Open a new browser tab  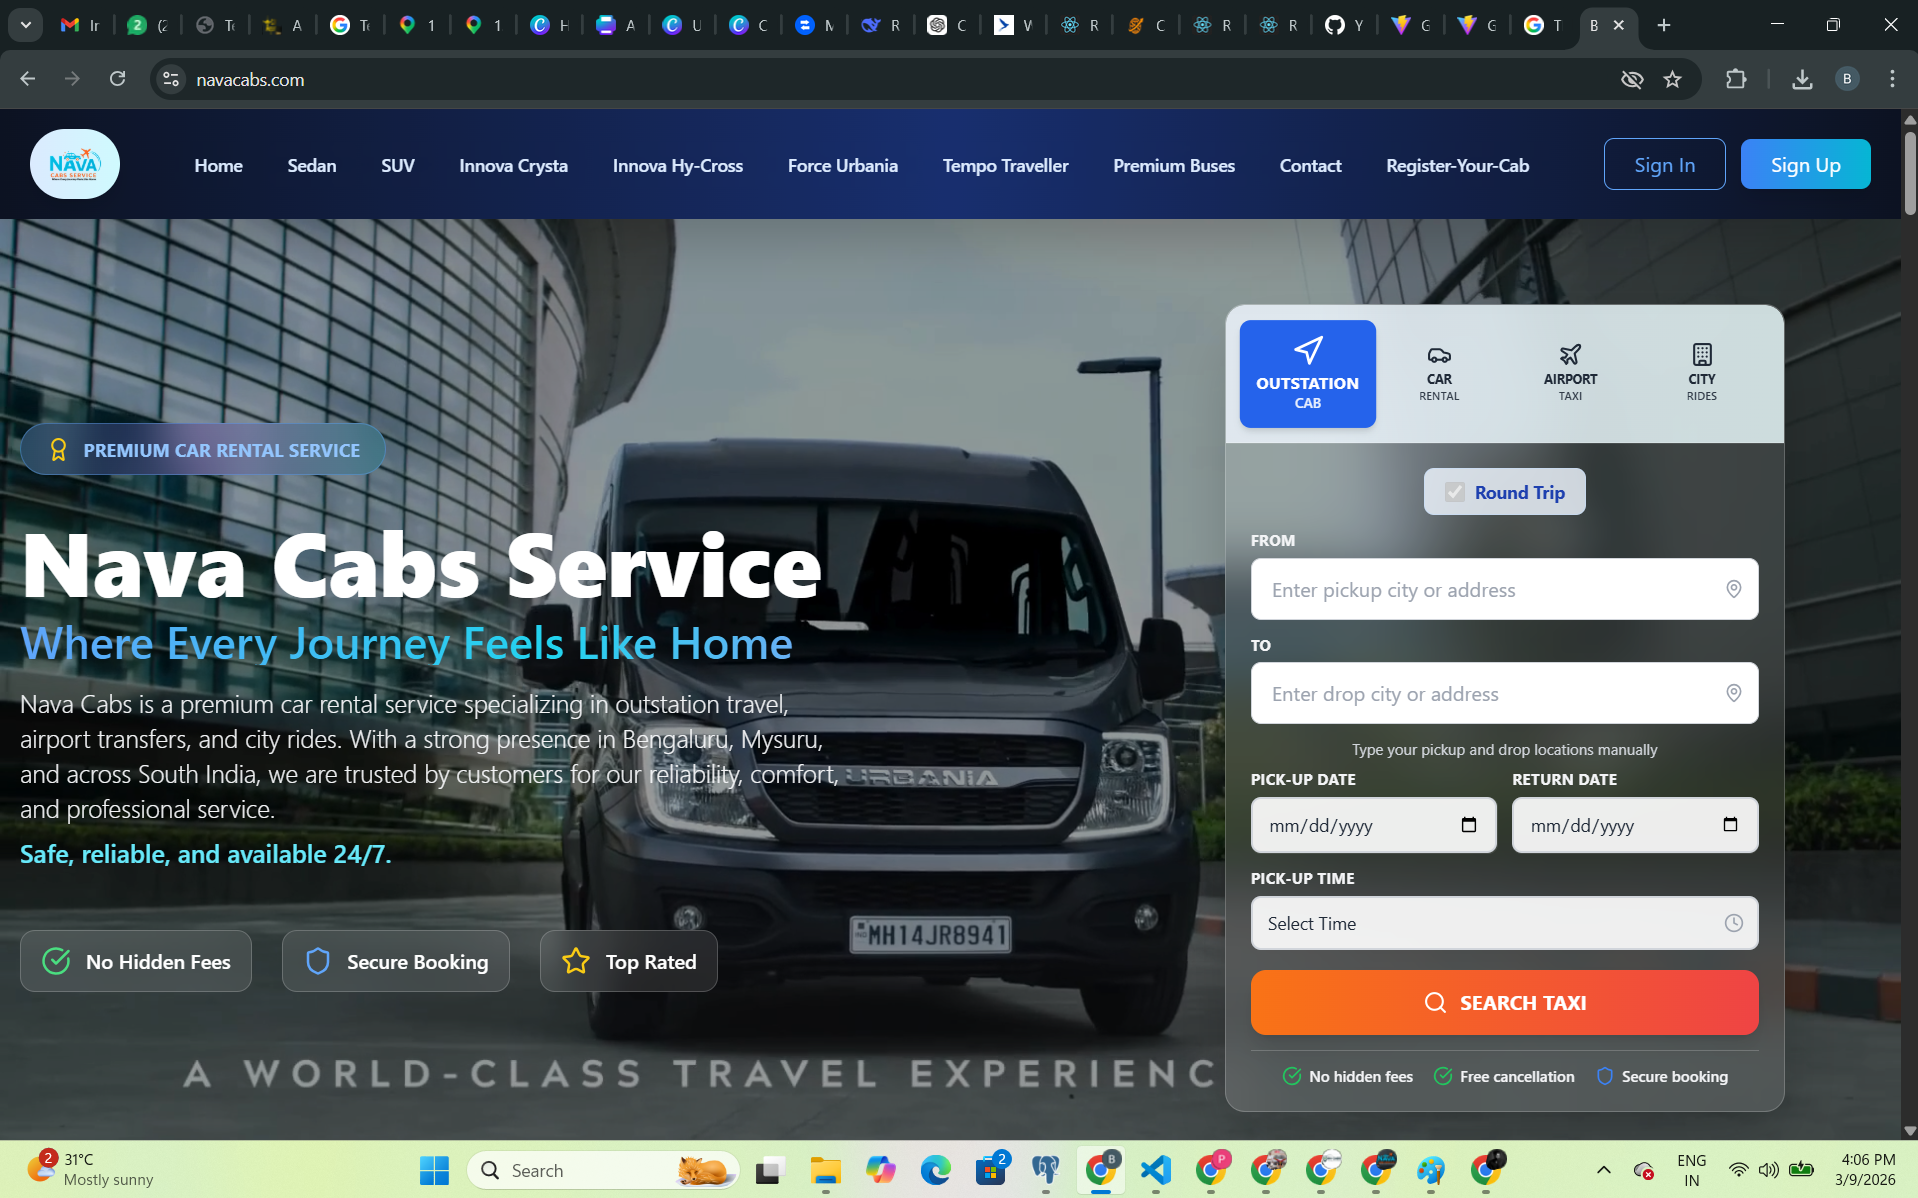1663,25
